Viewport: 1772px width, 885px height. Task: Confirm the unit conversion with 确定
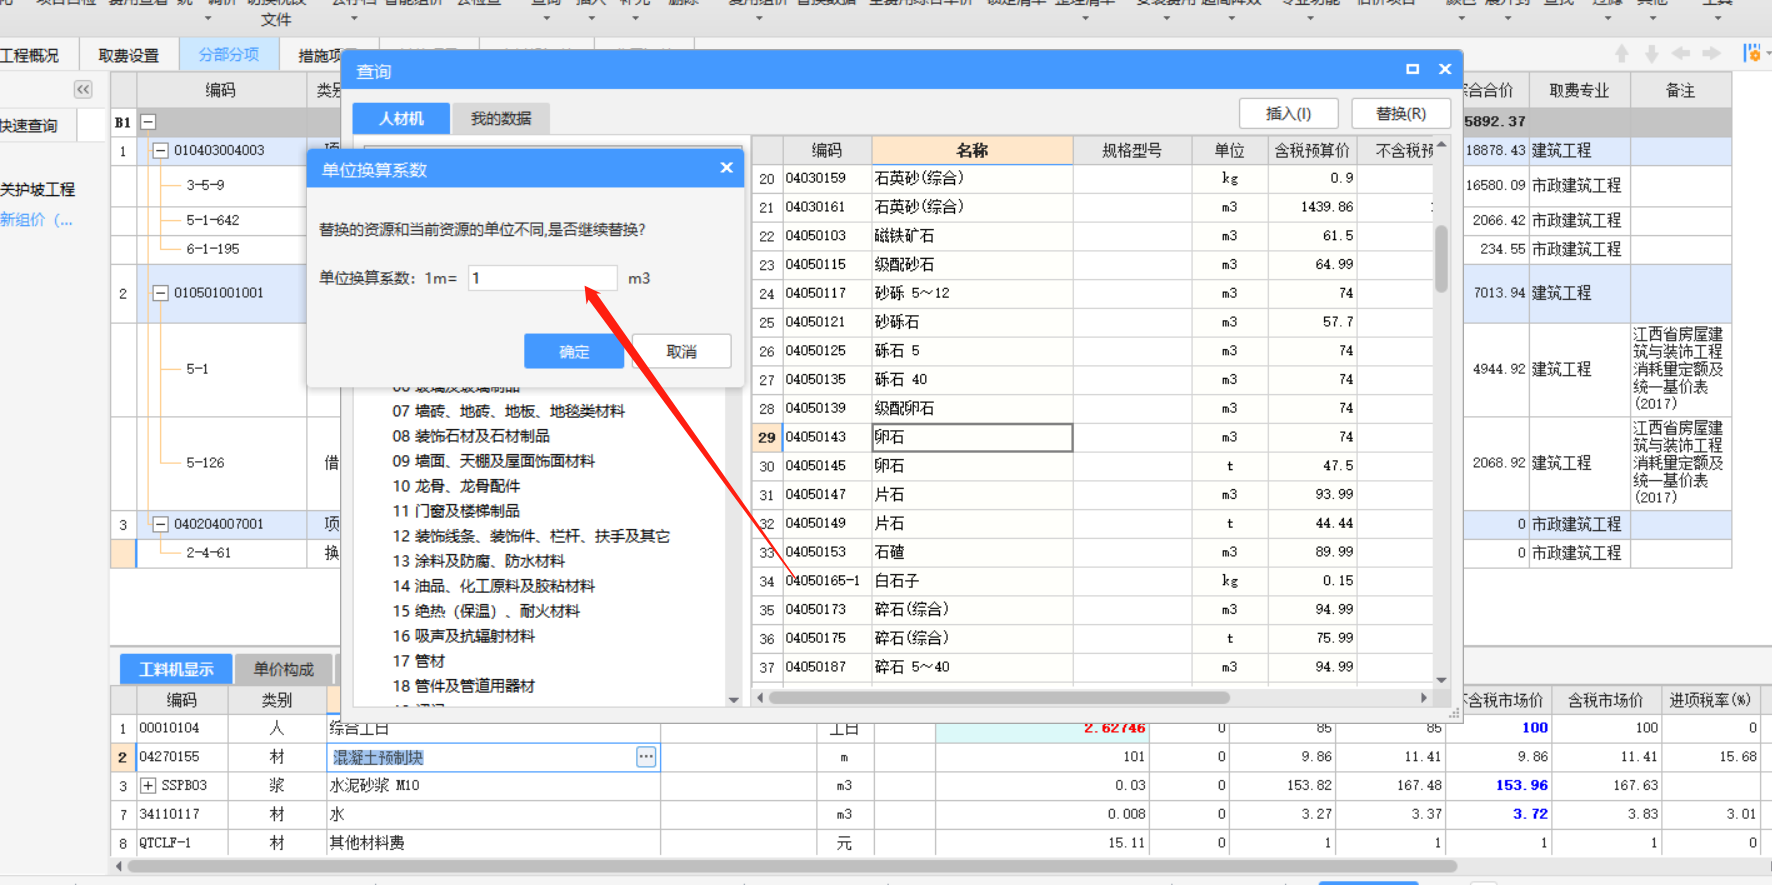click(x=574, y=351)
